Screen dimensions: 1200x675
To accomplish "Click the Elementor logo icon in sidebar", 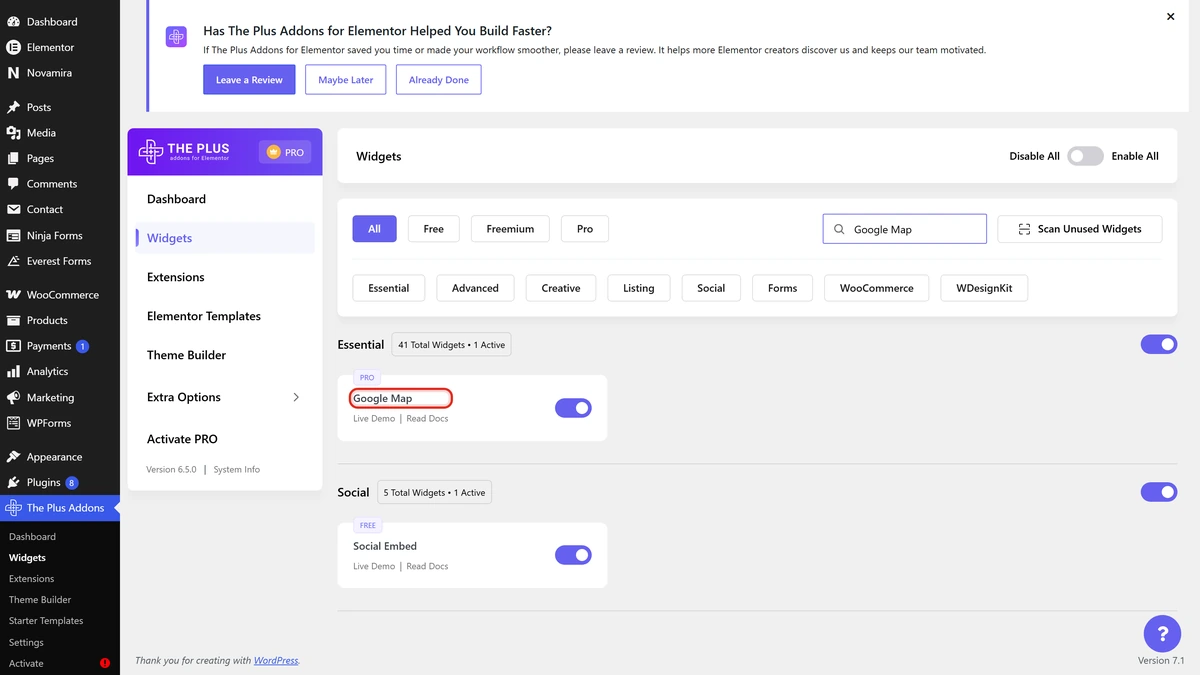I will (x=13, y=47).
